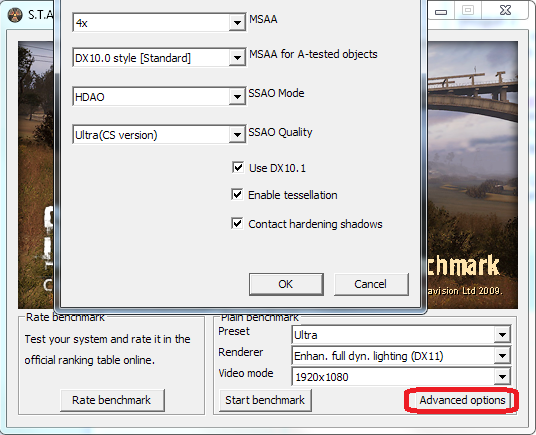
Task: Uncheck Contact hardening shadows
Action: click(238, 223)
